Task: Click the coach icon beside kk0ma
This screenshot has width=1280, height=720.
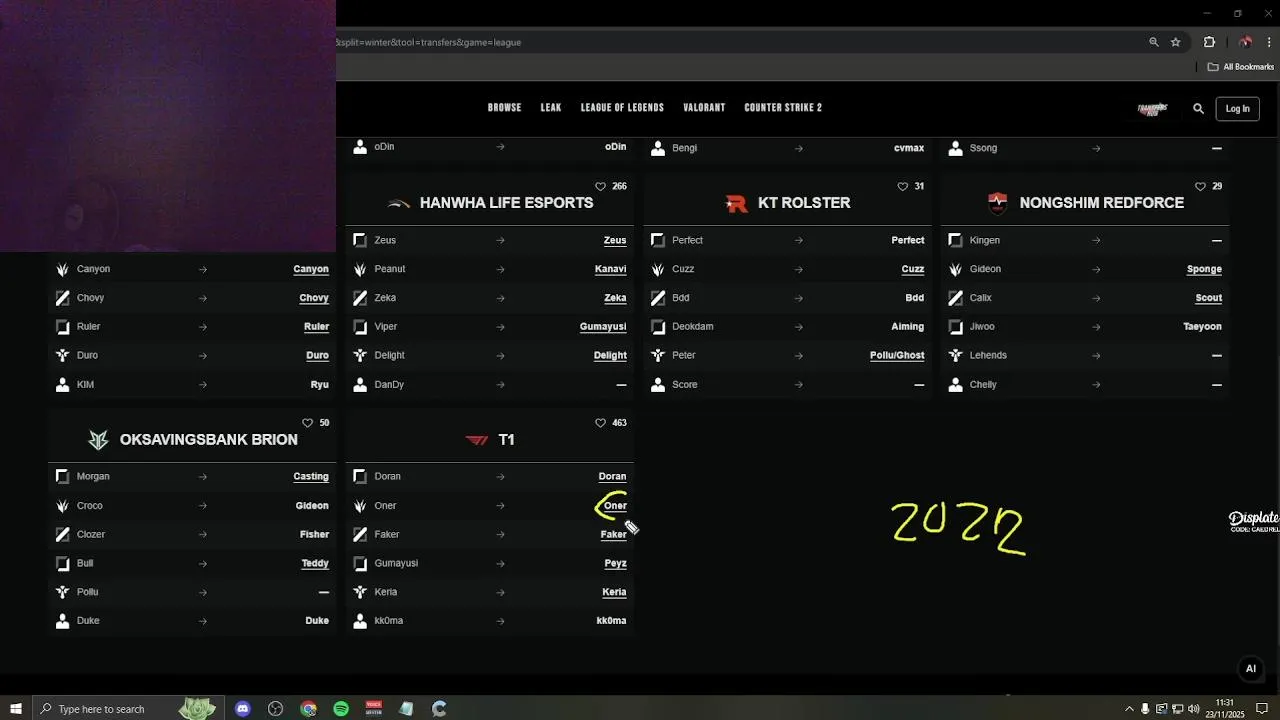Action: pos(360,621)
